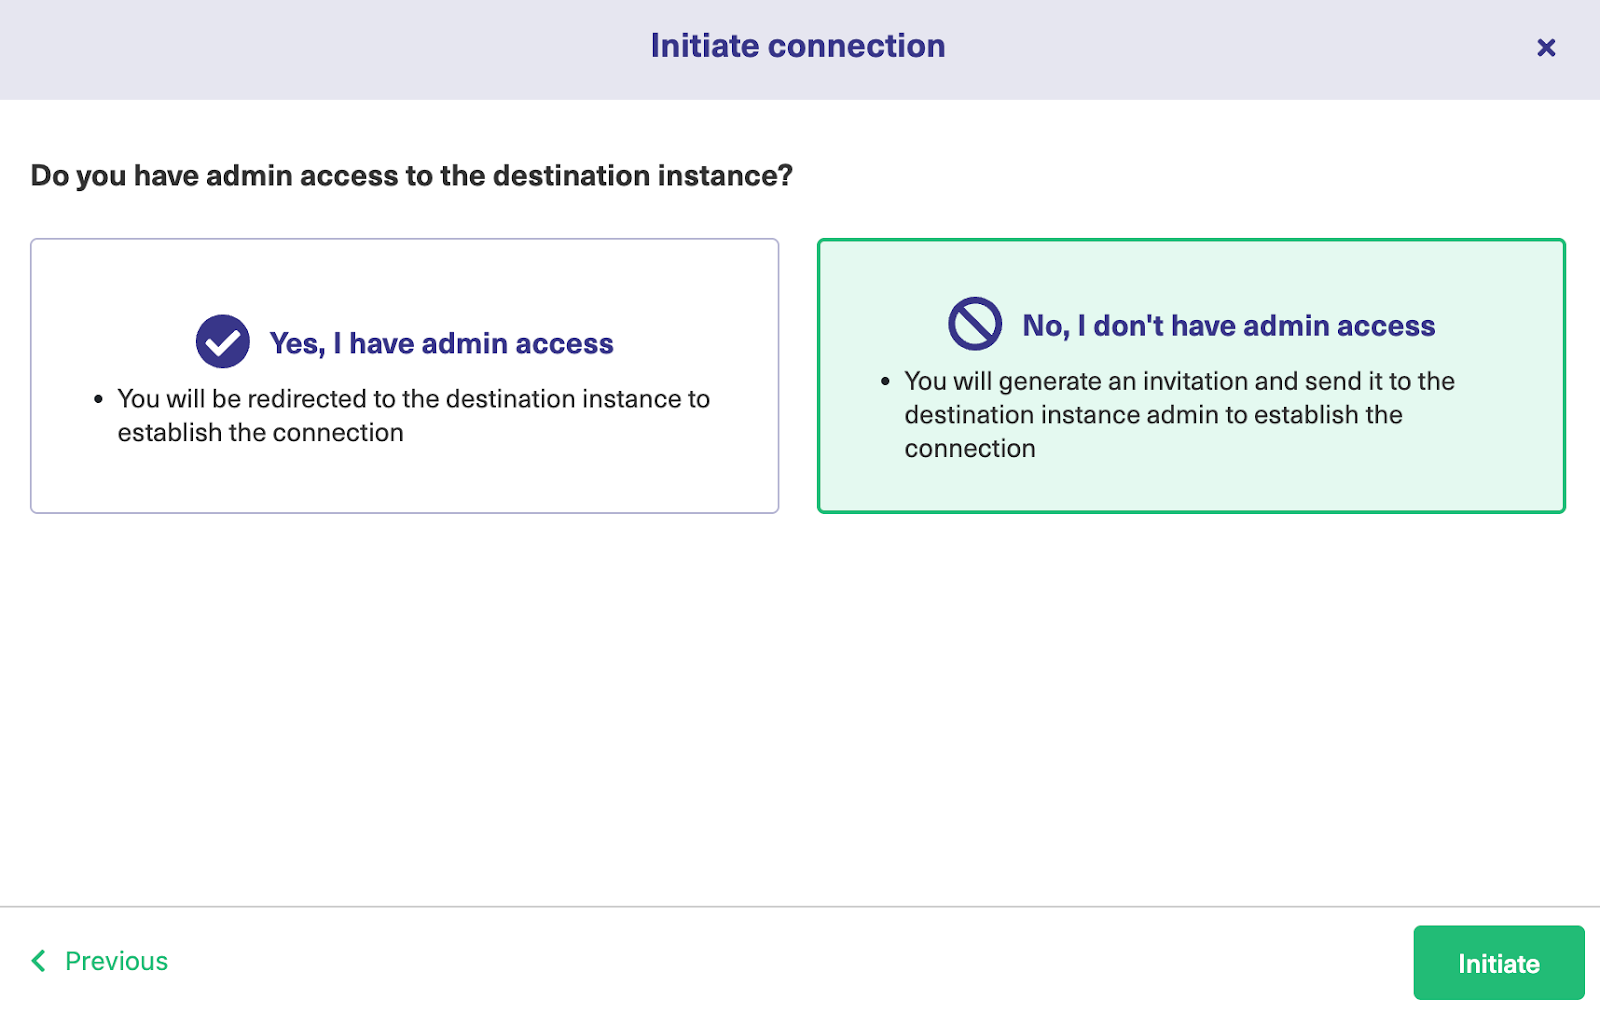Click the question 'Do you have admin access' heading
This screenshot has width=1600, height=1013.
(410, 175)
